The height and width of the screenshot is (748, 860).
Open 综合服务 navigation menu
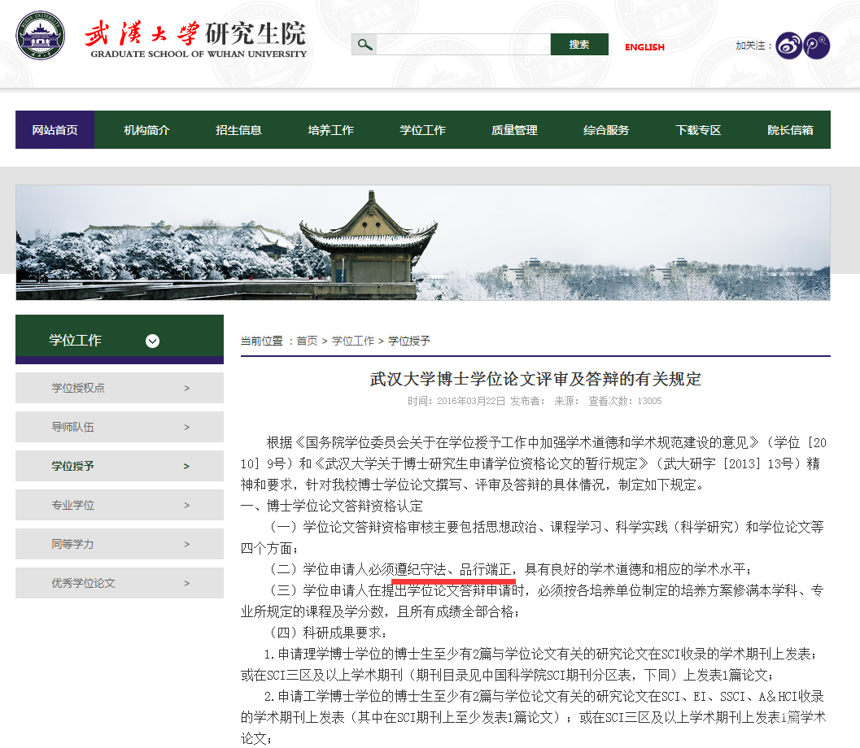(x=606, y=130)
